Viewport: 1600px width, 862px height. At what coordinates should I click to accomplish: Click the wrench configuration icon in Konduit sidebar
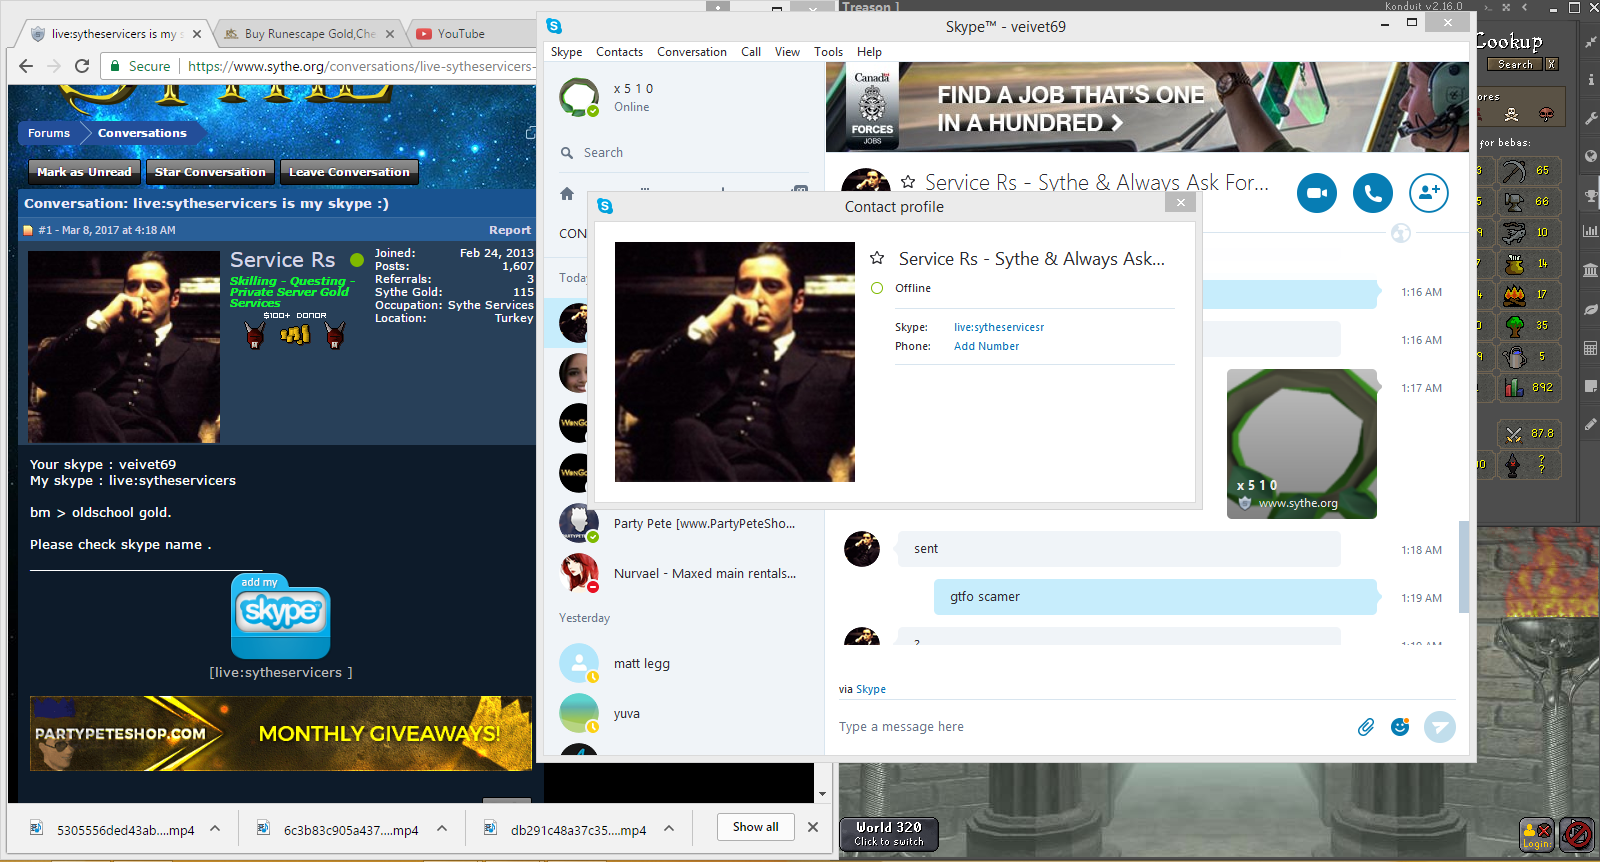point(1590,118)
